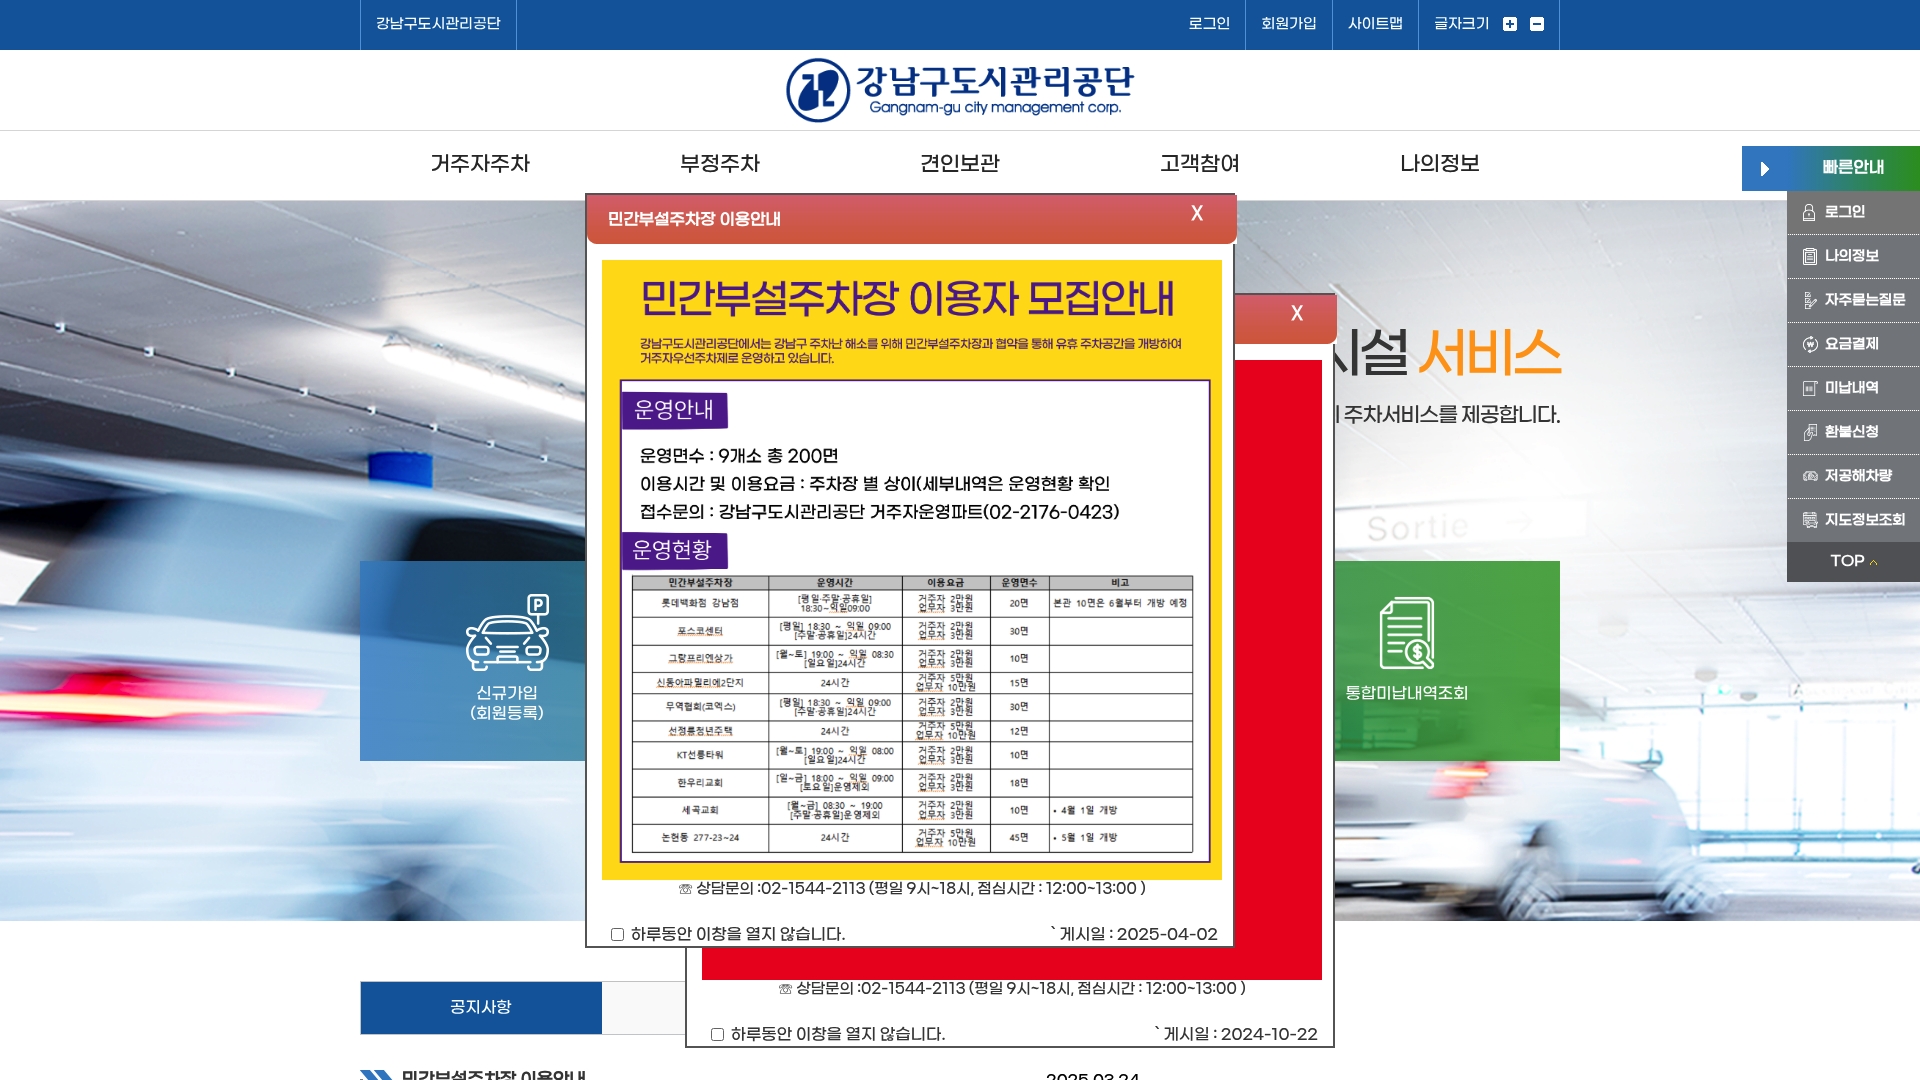Screen dimensions: 1920x1080
Task: Click the 빠른안내 arrow icon
Action: 1765,168
